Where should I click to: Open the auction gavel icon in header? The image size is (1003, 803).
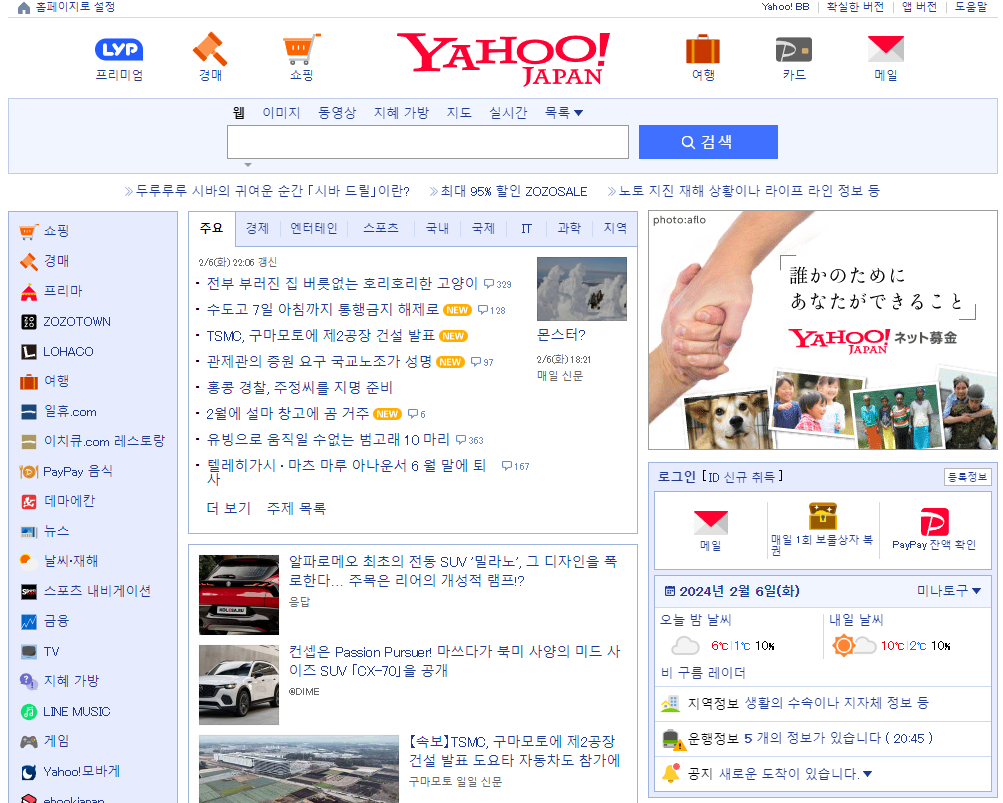coord(210,49)
